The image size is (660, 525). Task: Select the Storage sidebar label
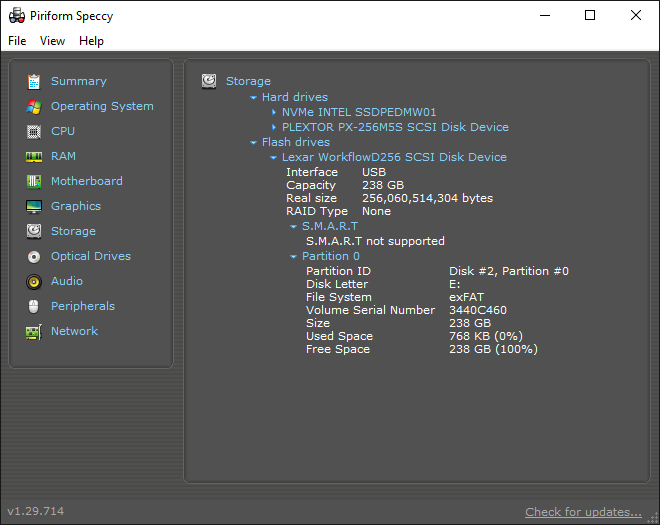[73, 231]
